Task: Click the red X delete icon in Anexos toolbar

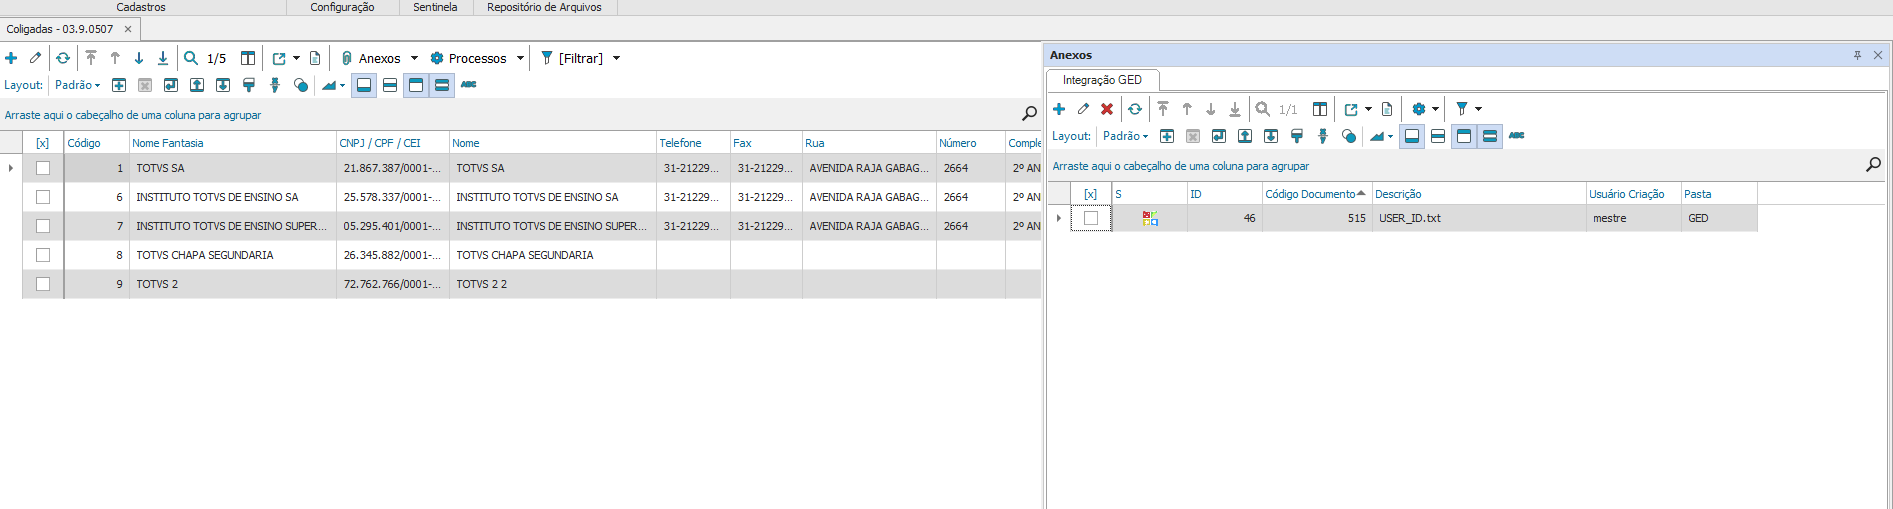Action: click(x=1107, y=109)
